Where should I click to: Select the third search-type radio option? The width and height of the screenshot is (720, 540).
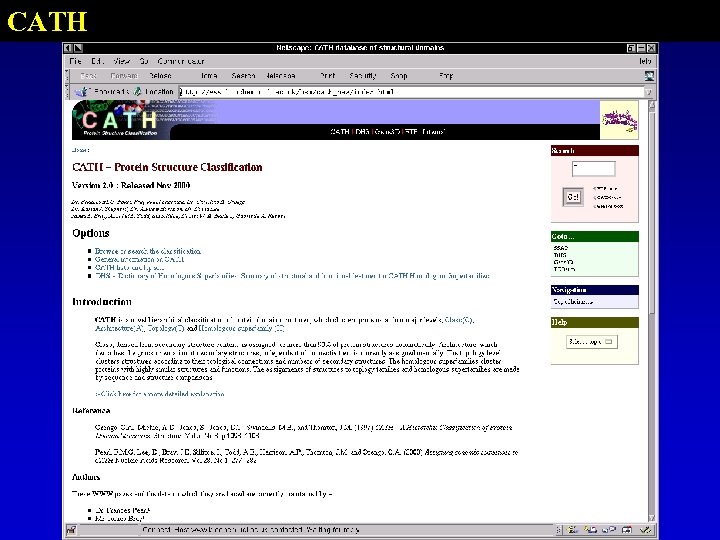[x=594, y=206]
